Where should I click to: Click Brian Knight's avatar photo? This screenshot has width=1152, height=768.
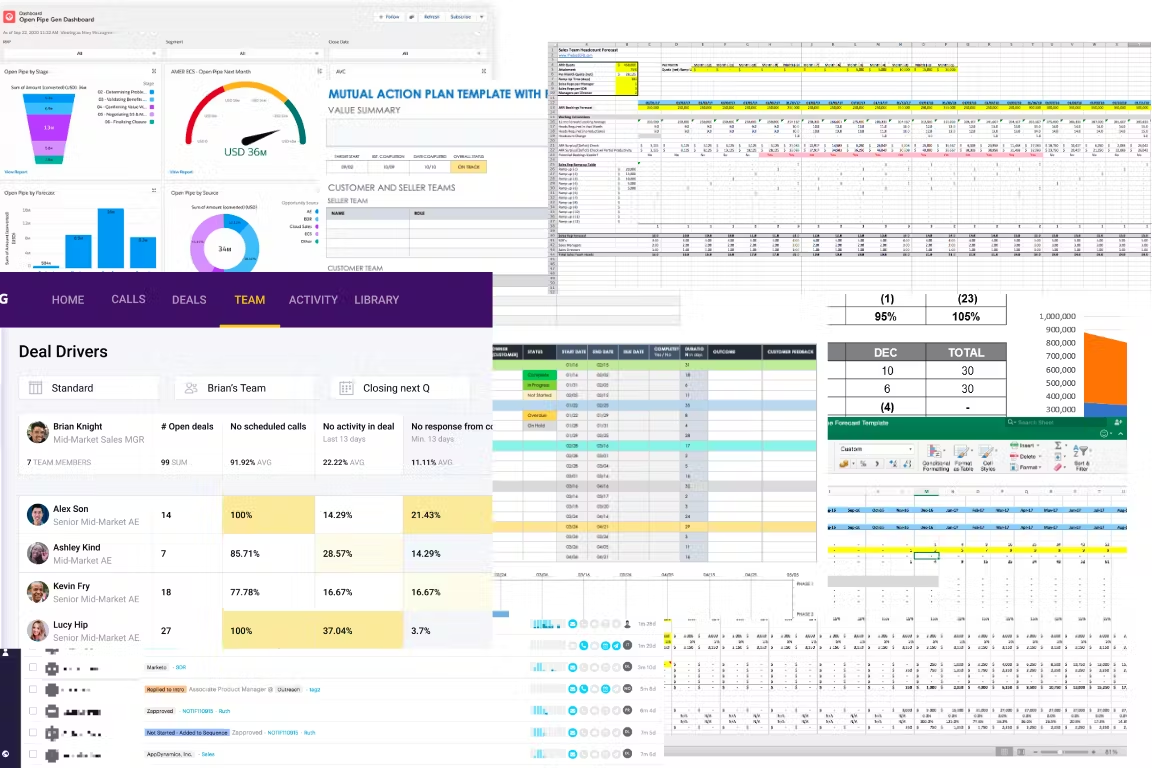click(x=37, y=432)
